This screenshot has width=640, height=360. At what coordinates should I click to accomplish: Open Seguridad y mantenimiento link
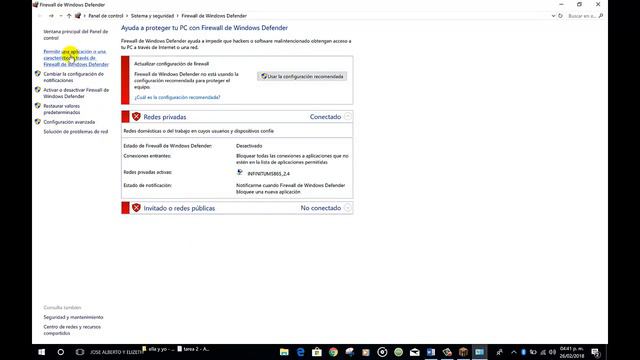(73, 317)
